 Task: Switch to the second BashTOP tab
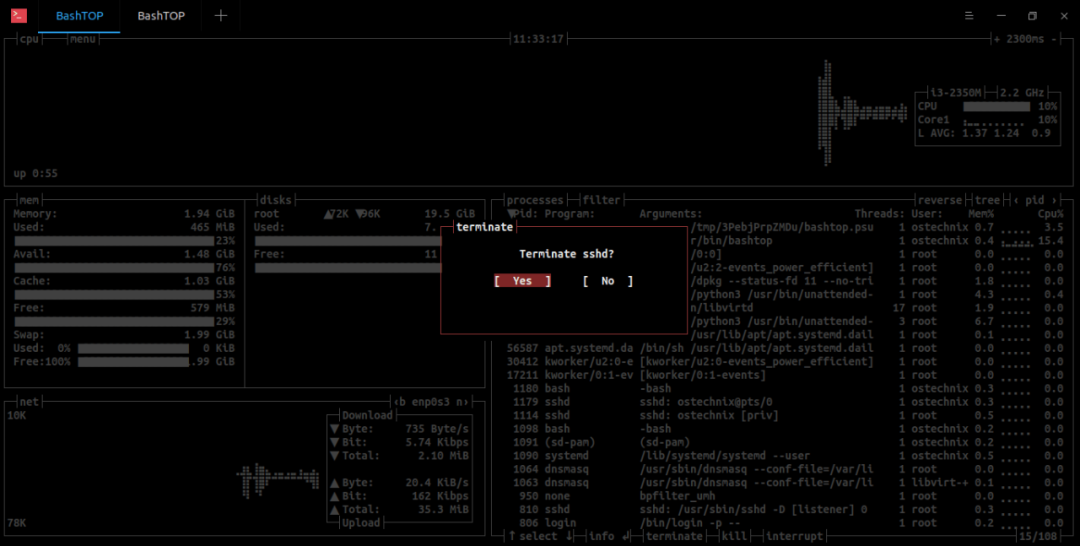(161, 16)
